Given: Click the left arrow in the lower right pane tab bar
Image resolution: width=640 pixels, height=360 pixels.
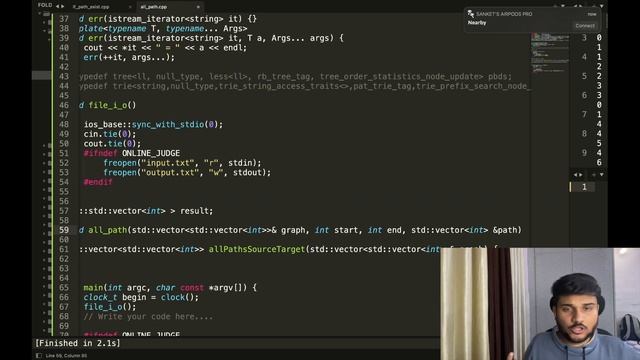Looking at the screenshot, I should pyautogui.click(x=576, y=175).
